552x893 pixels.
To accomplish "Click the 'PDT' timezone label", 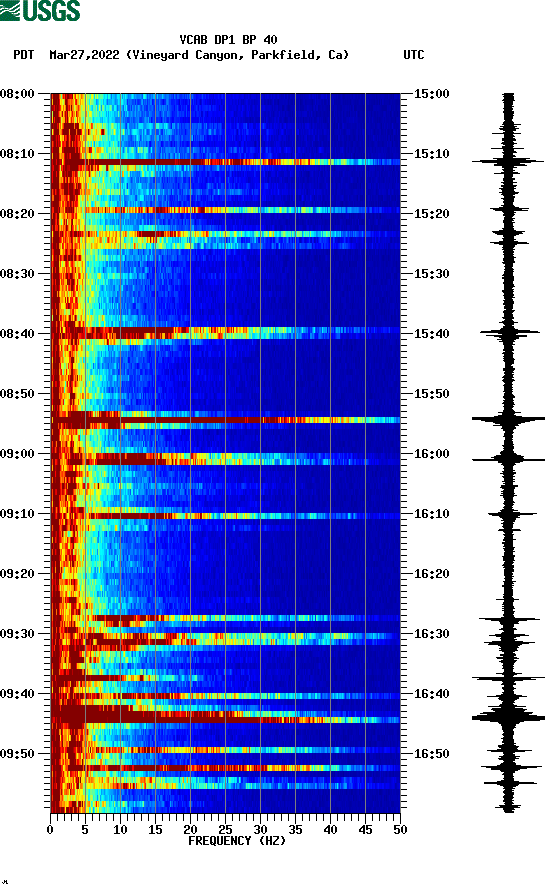I will tap(23, 55).
